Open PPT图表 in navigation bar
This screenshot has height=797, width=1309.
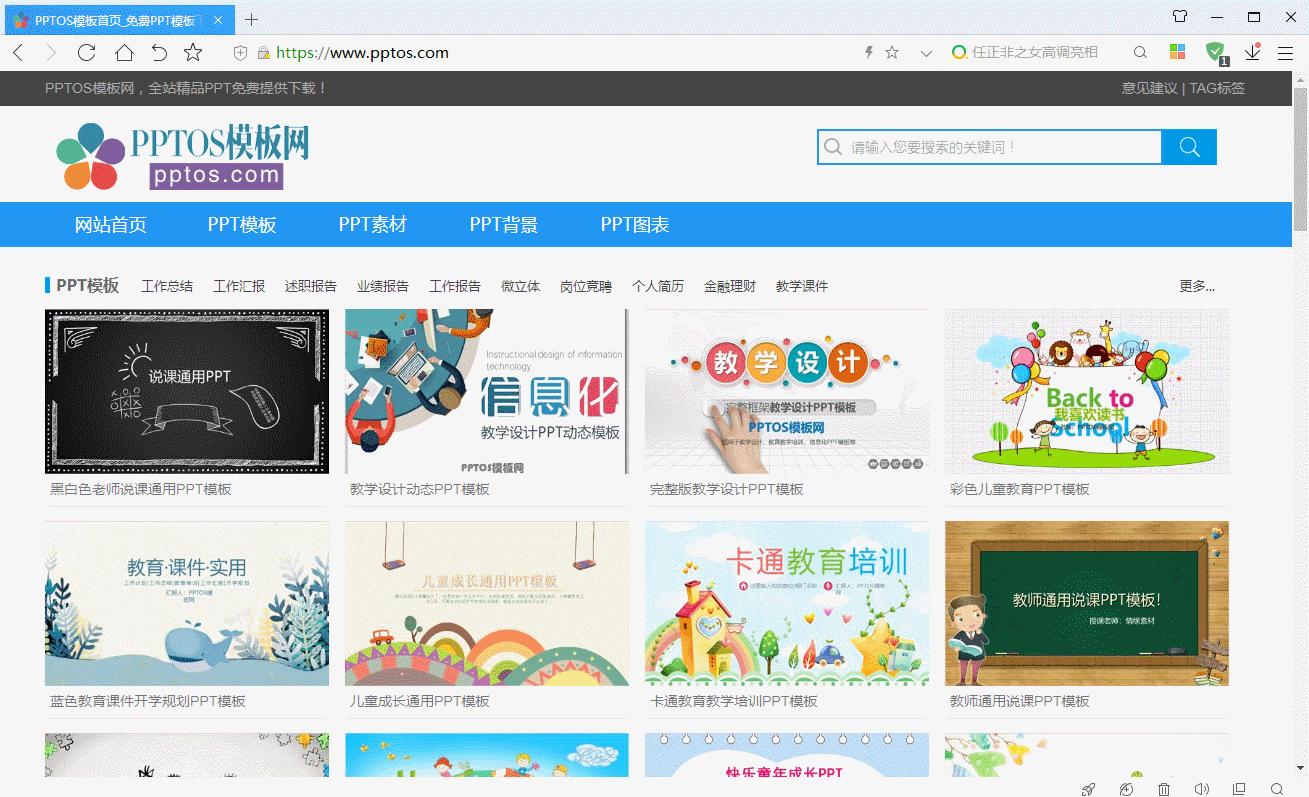click(x=635, y=225)
